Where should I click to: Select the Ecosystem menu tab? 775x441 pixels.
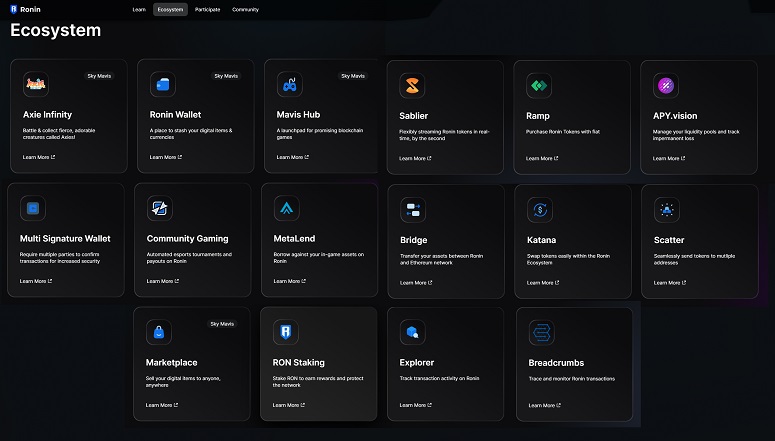[170, 9]
